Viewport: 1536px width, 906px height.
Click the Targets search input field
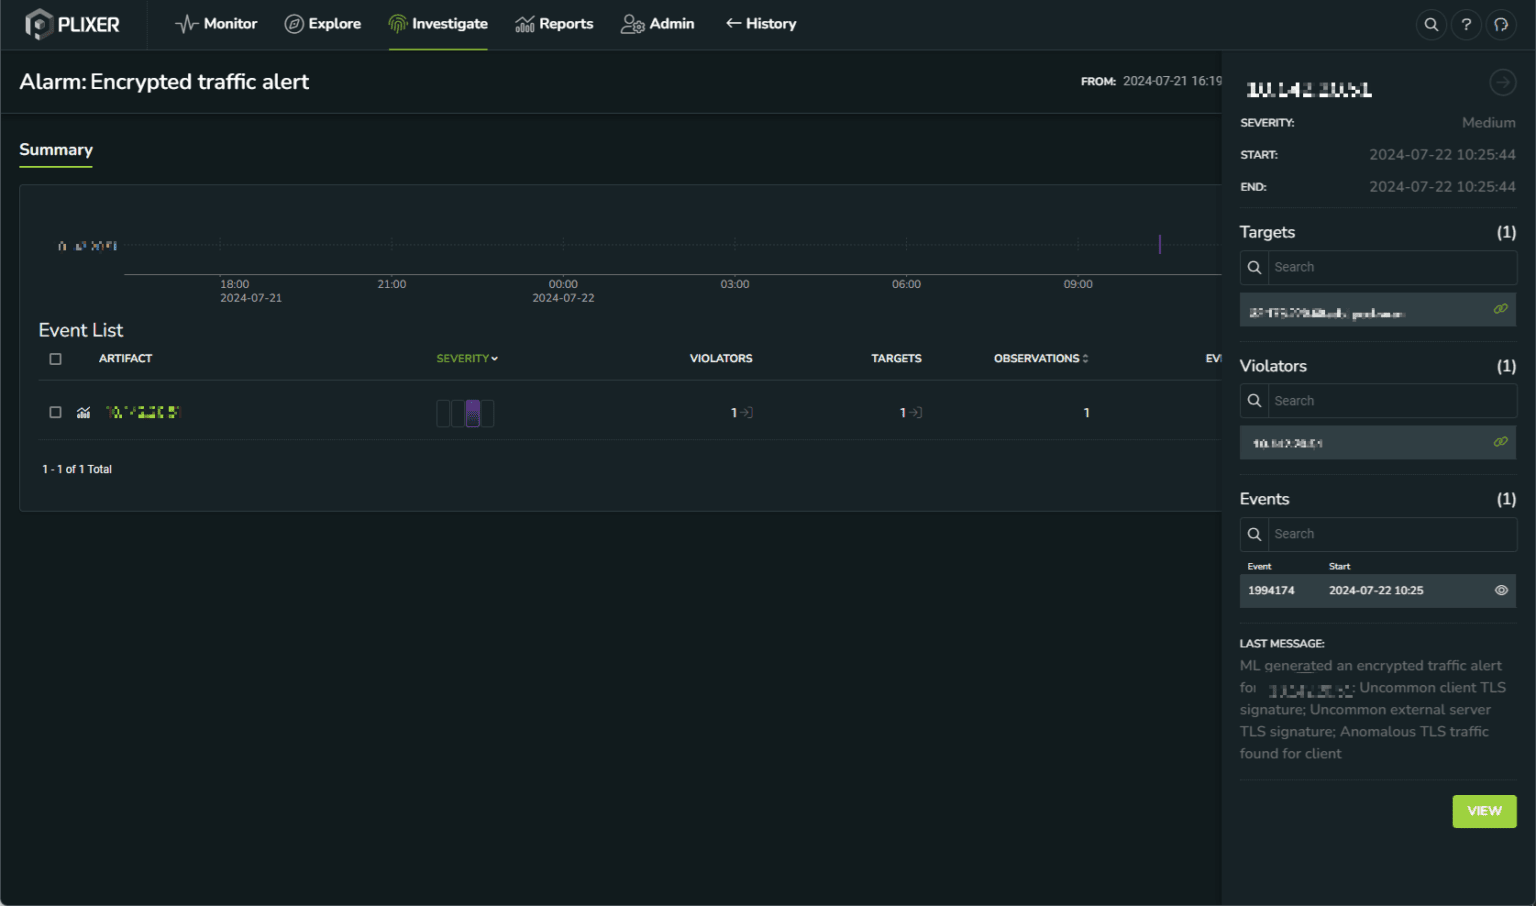tap(1390, 267)
